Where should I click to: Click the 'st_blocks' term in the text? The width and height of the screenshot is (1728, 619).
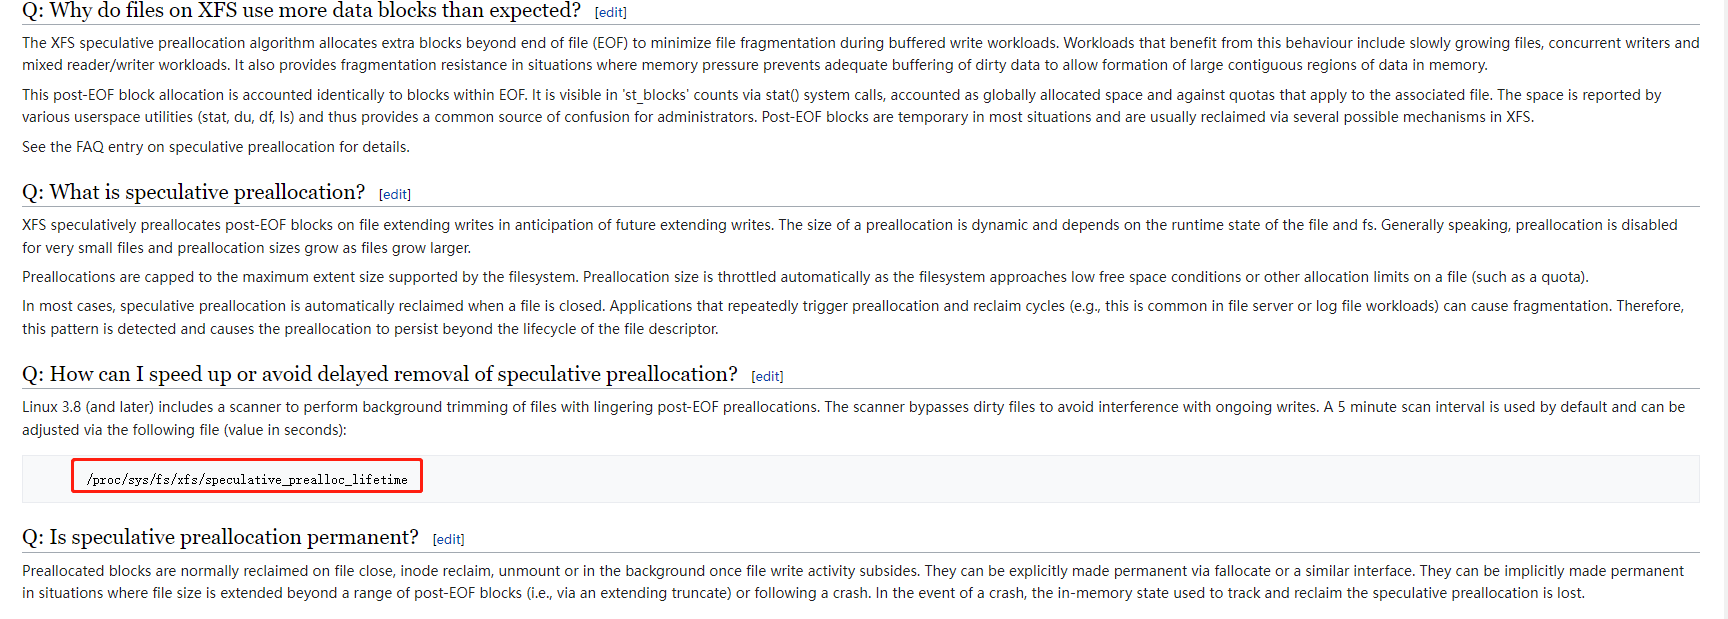655,95
